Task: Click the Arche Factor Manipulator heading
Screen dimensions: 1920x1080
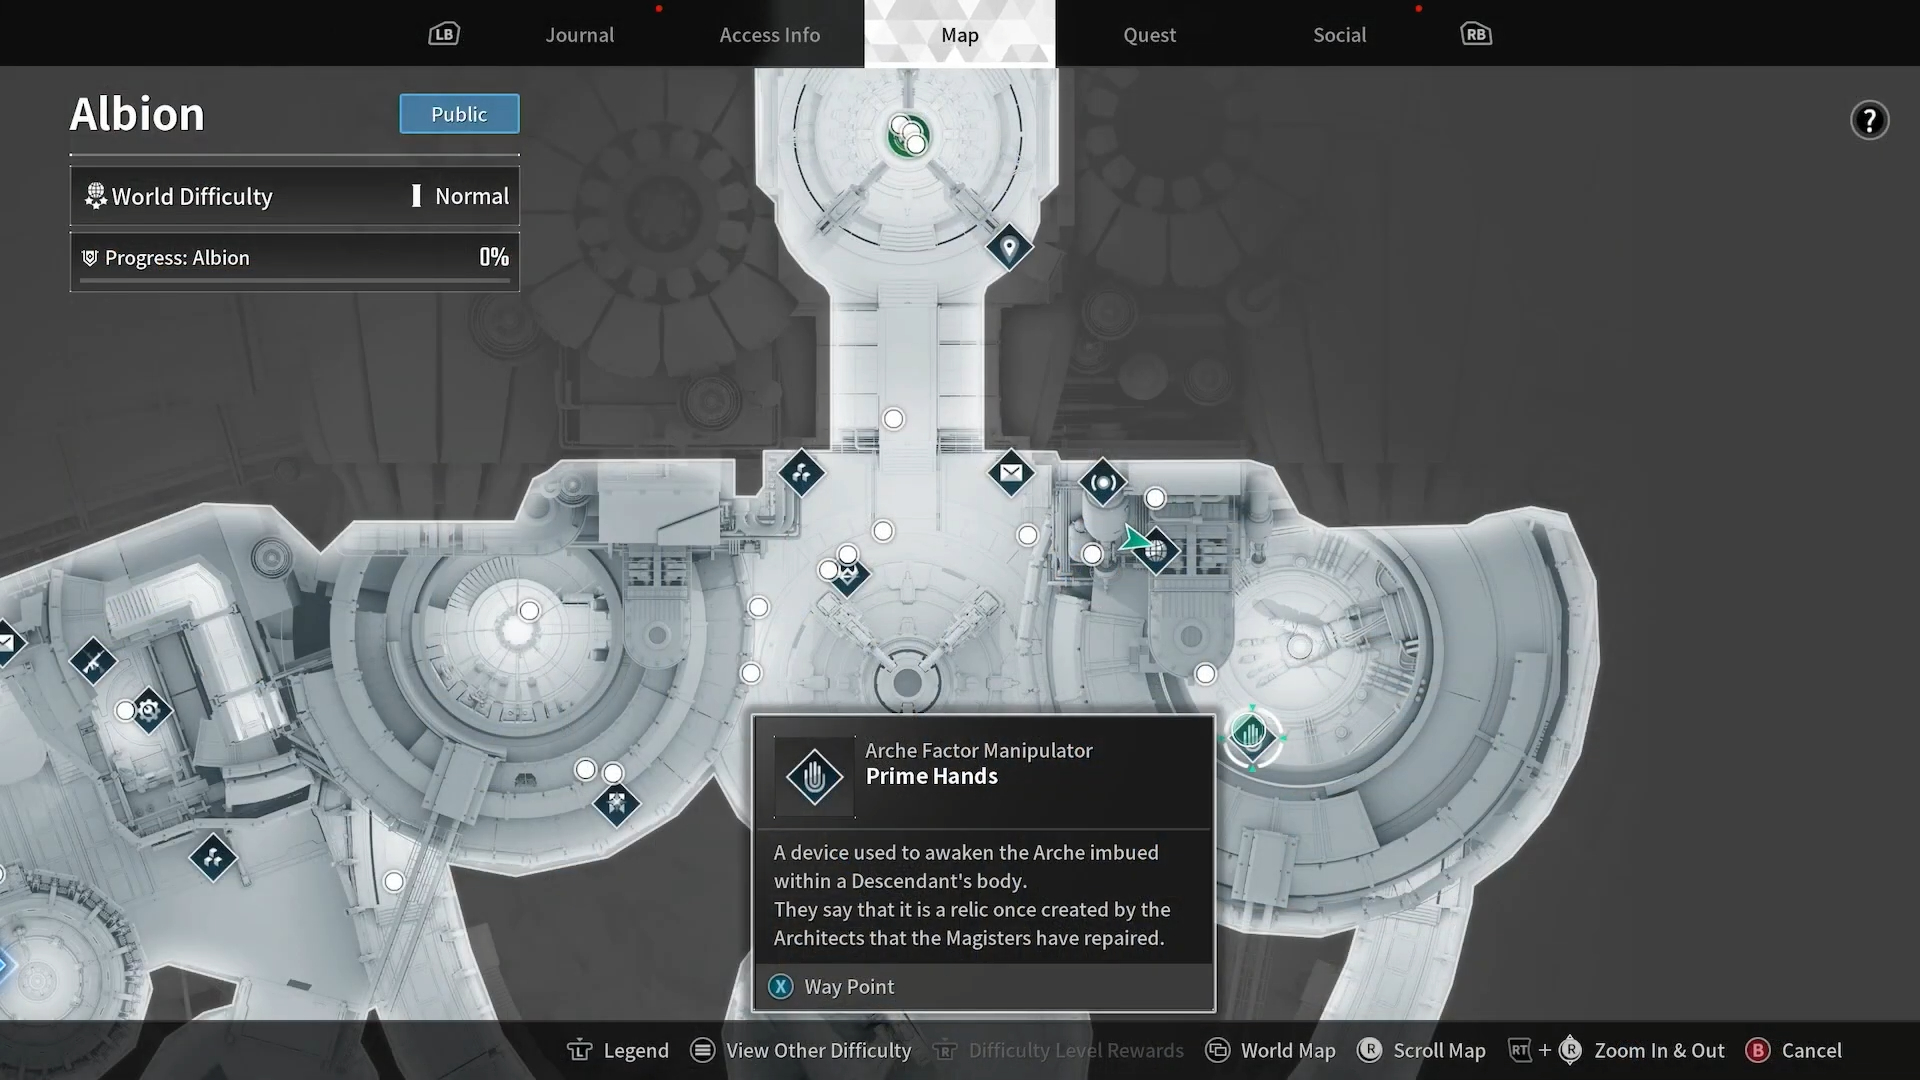Action: tap(978, 750)
